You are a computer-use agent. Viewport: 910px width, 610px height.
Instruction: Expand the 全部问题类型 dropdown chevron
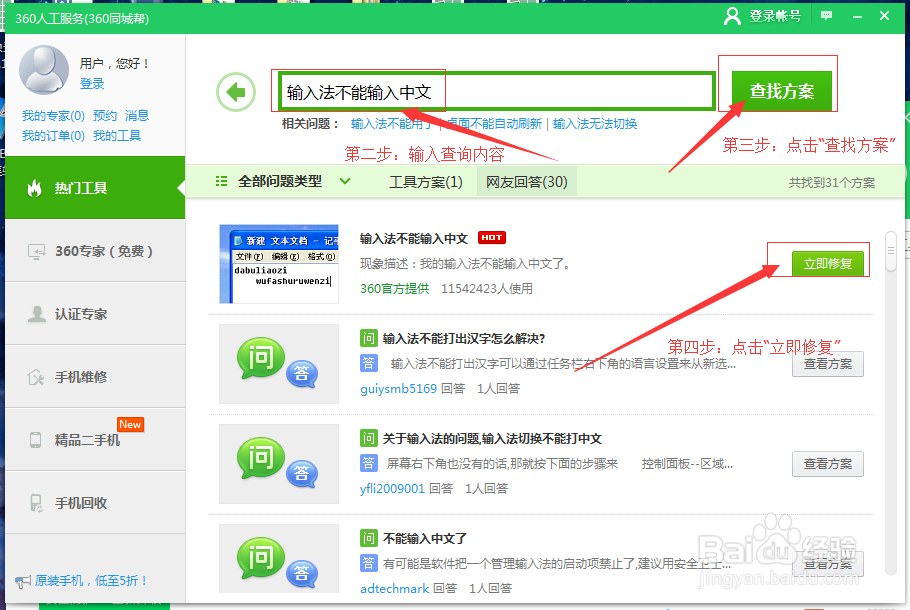345,181
